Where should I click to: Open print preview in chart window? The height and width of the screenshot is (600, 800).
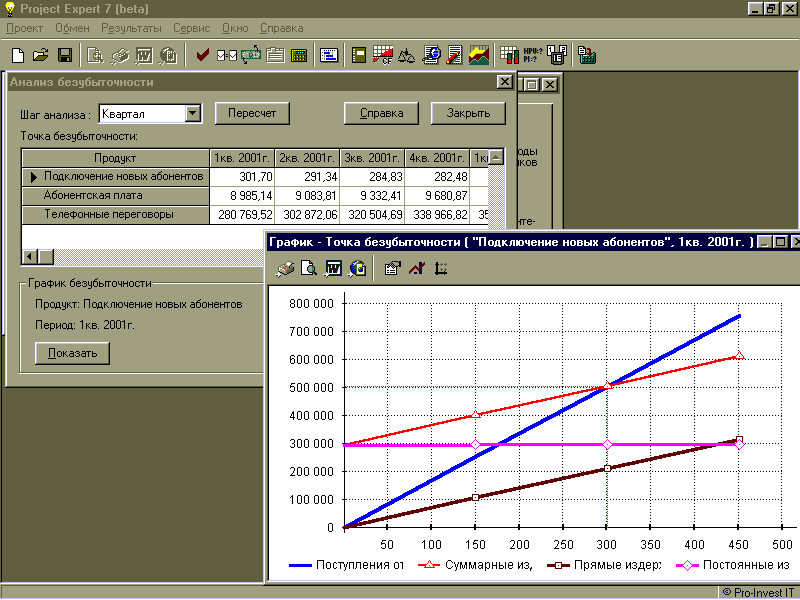[309, 268]
